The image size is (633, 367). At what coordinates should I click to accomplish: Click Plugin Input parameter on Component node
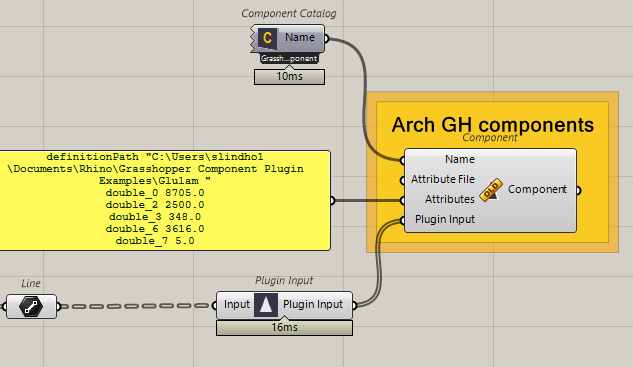(x=445, y=219)
